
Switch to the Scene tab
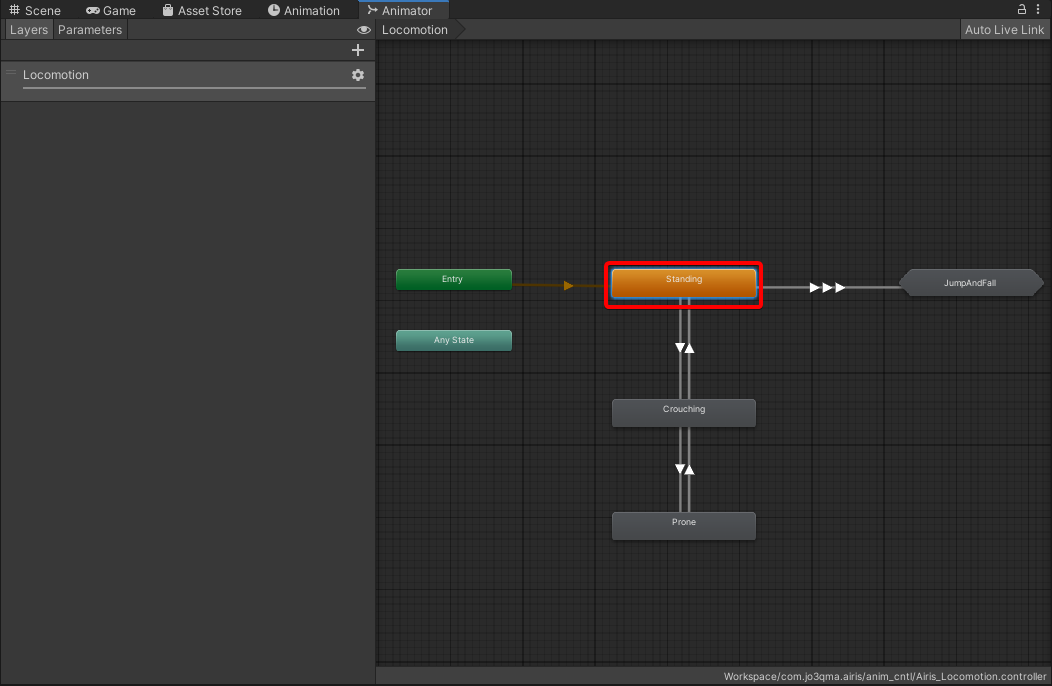tap(35, 10)
